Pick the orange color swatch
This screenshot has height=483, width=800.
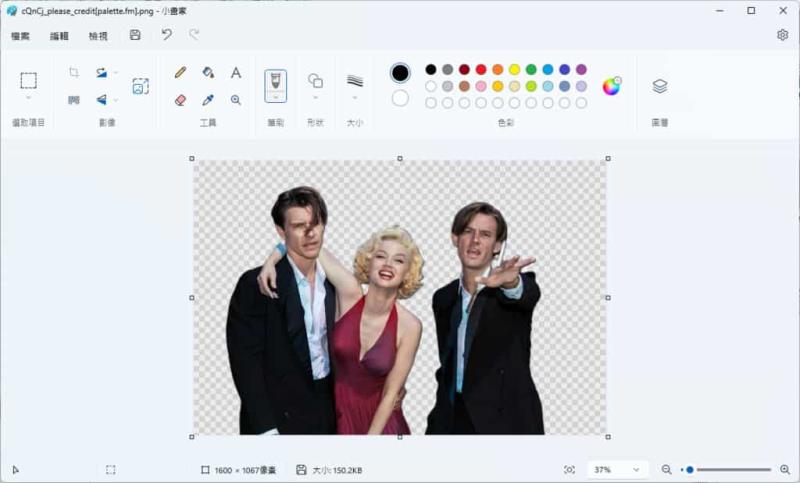(498, 69)
